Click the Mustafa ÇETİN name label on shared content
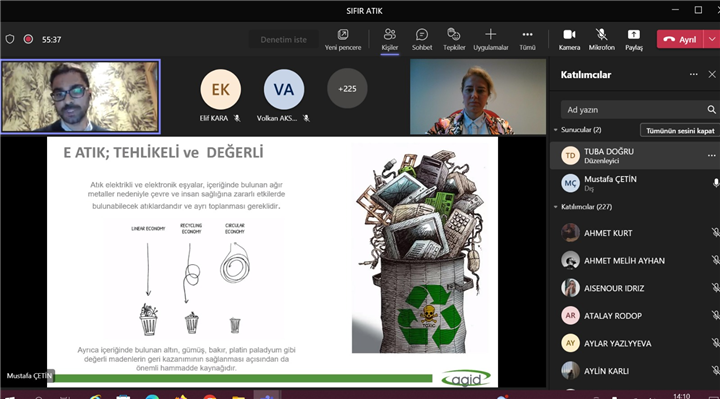Viewport: 720px width, 399px height. click(29, 376)
